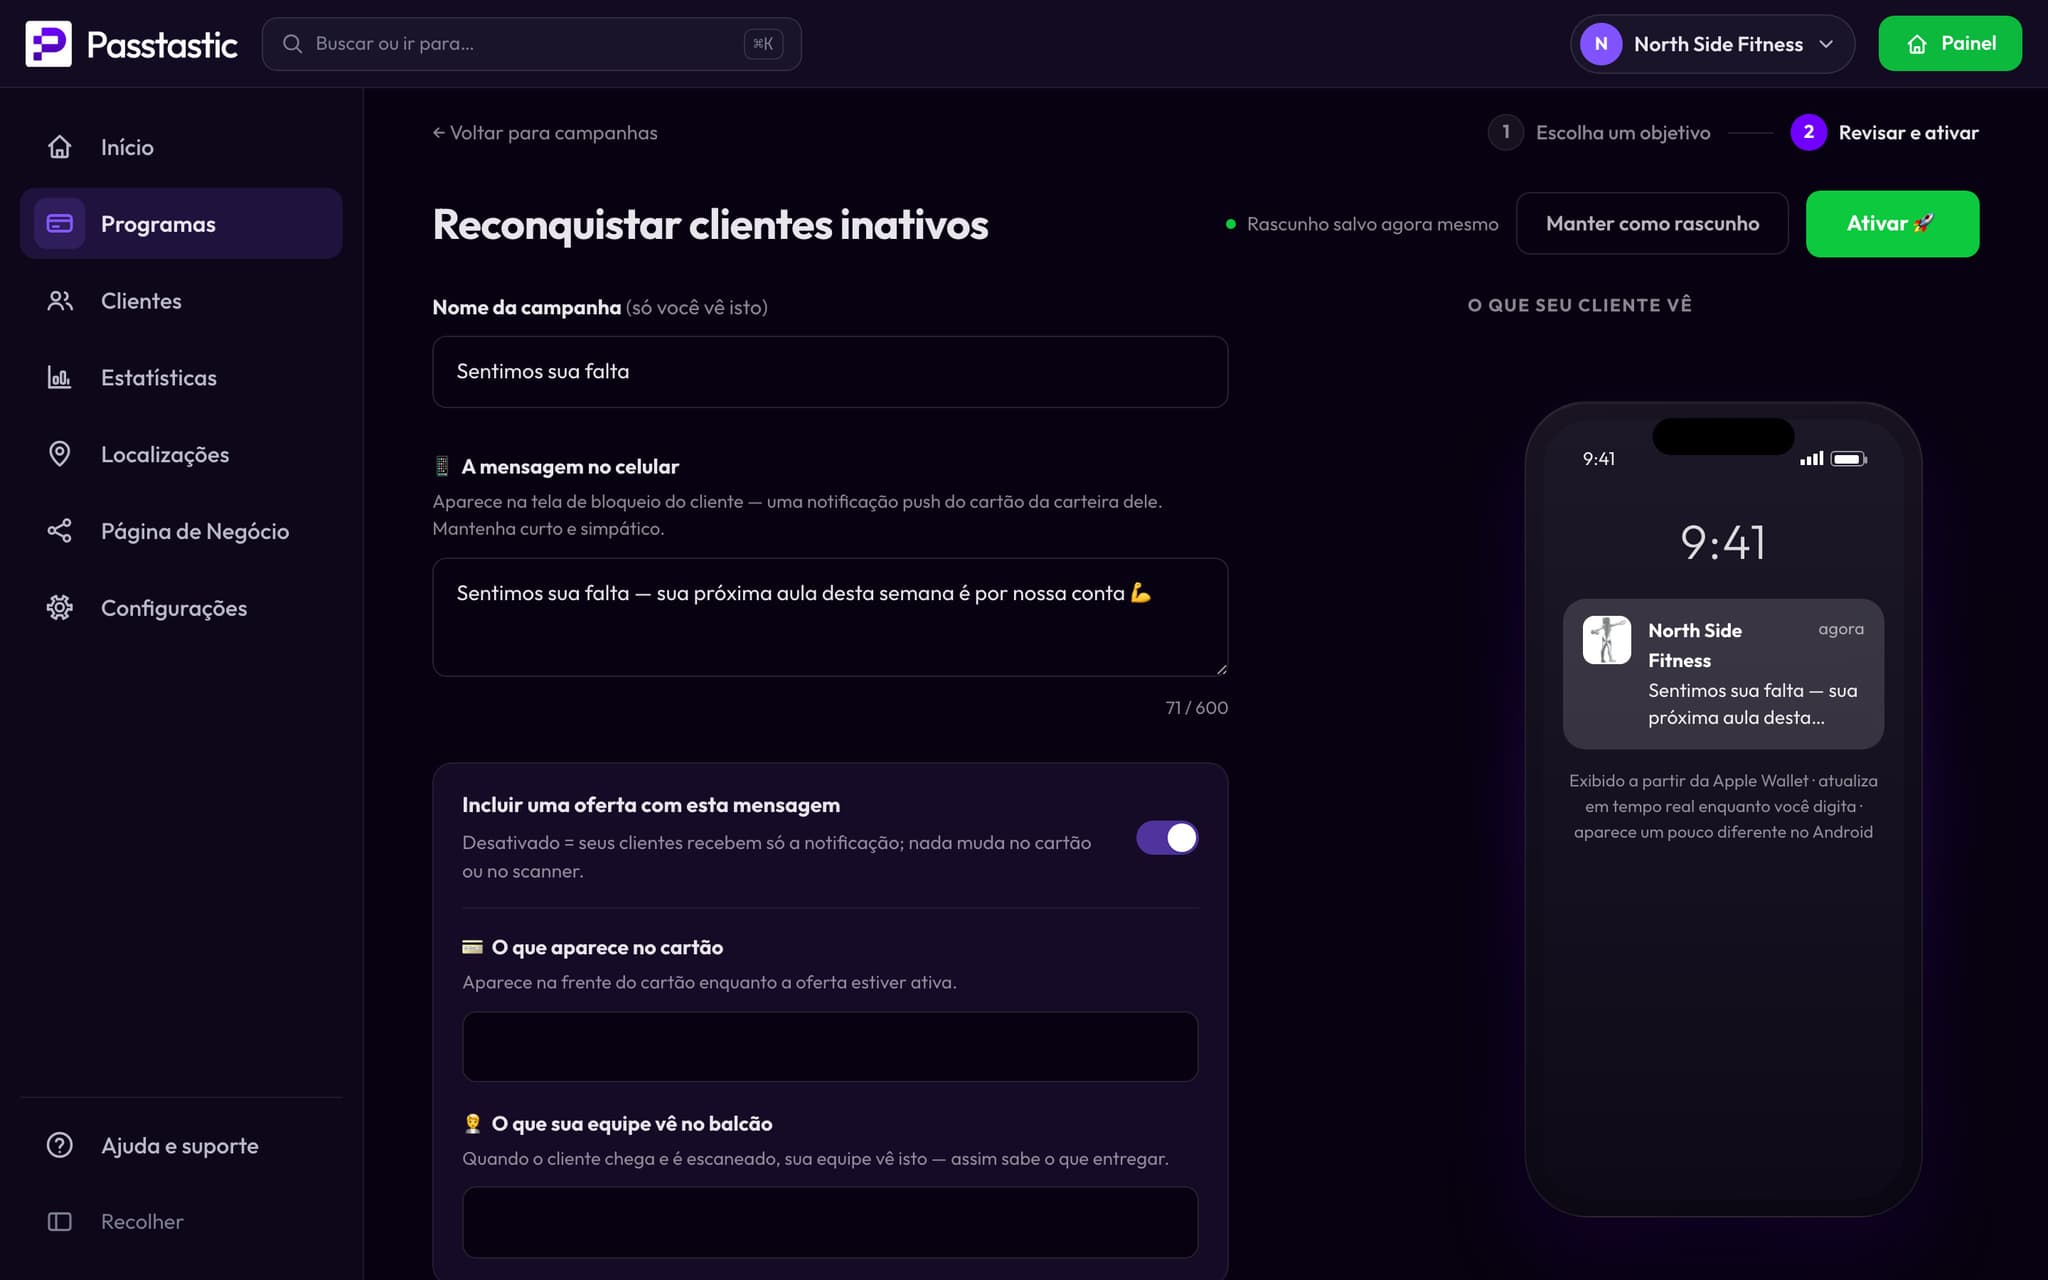Click the O QUE SEU CLIENTE VÊ heading
The height and width of the screenshot is (1280, 2048).
click(1579, 305)
